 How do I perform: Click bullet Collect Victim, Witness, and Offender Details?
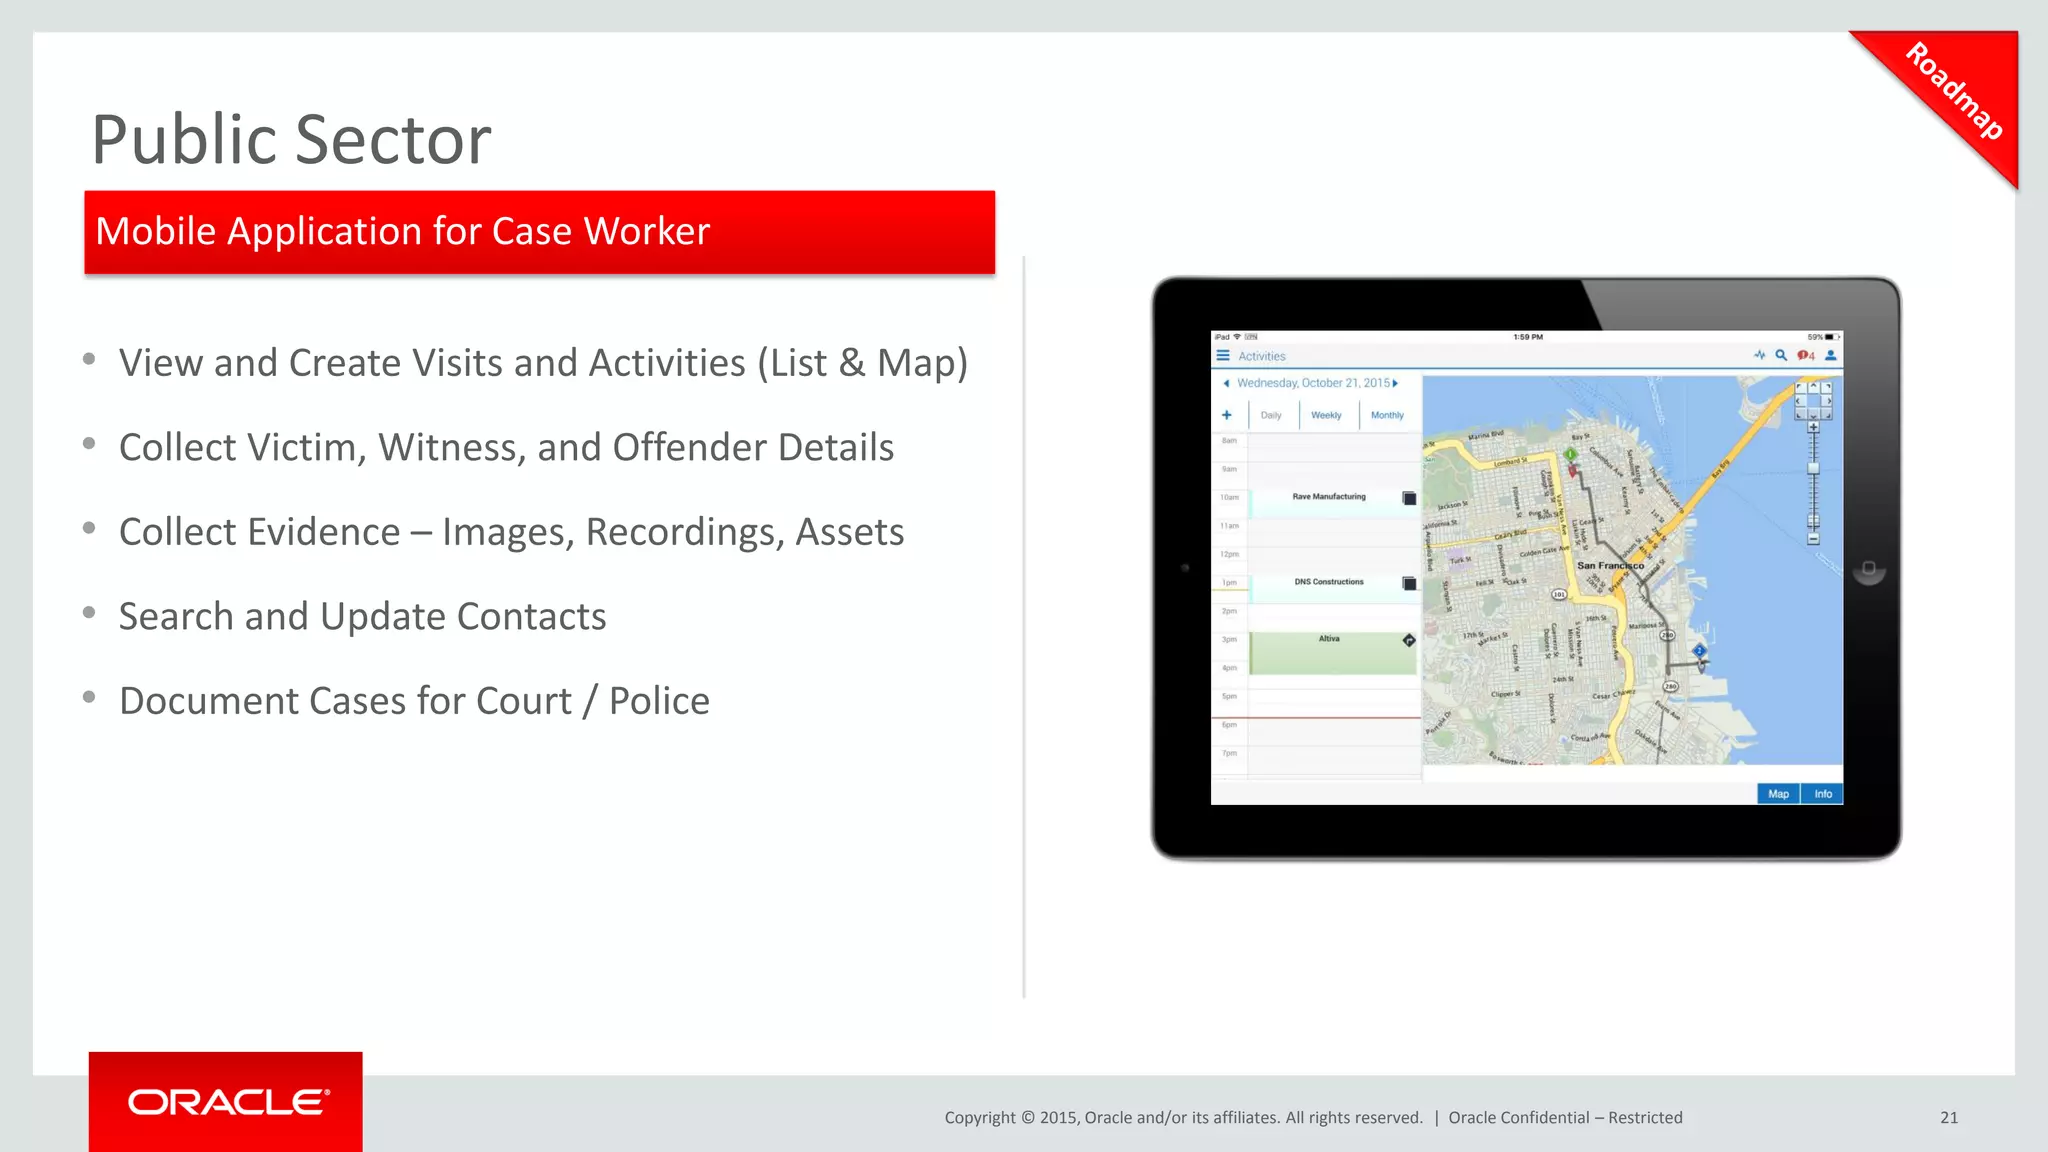(x=506, y=448)
